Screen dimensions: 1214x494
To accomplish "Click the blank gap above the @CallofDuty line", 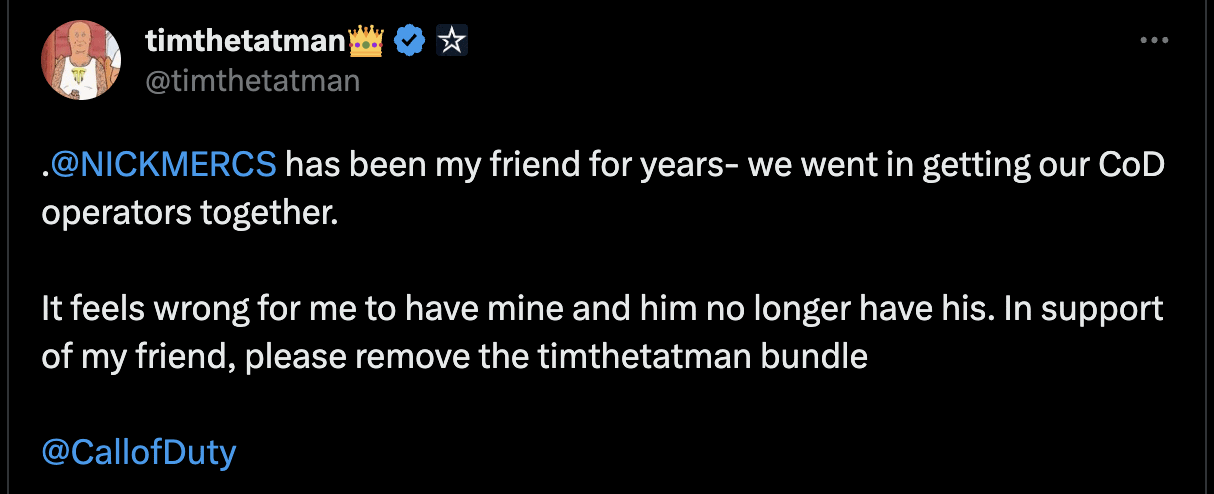I will (x=600, y=405).
